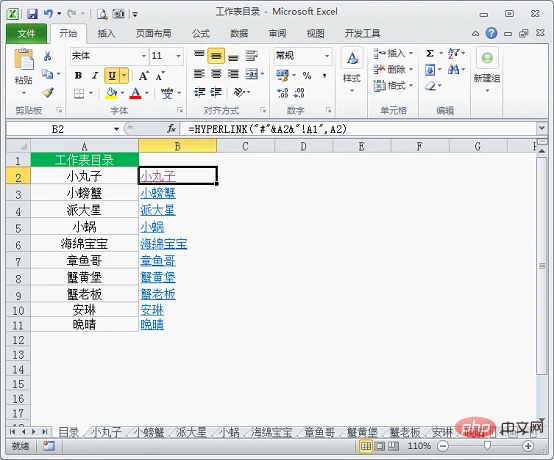Screen dimensions: 554x460
Task: Click the 样式 styles button
Action: (x=352, y=71)
